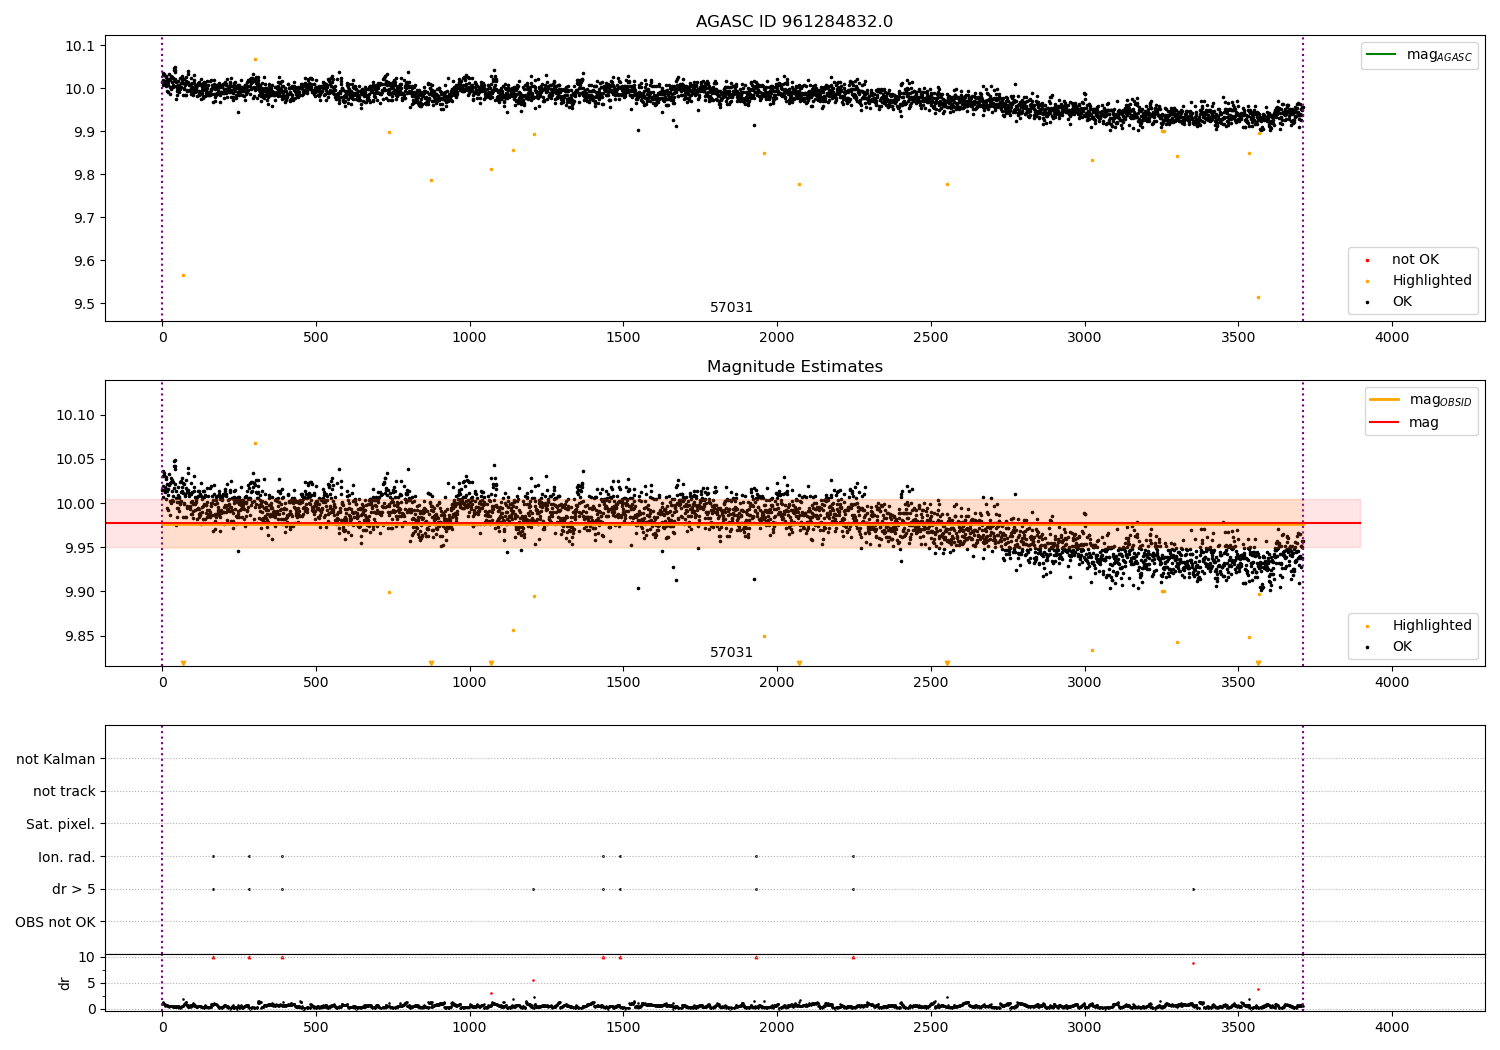Click the 'not Kalman' row label
1500x1050 pixels.
[x=56, y=759]
